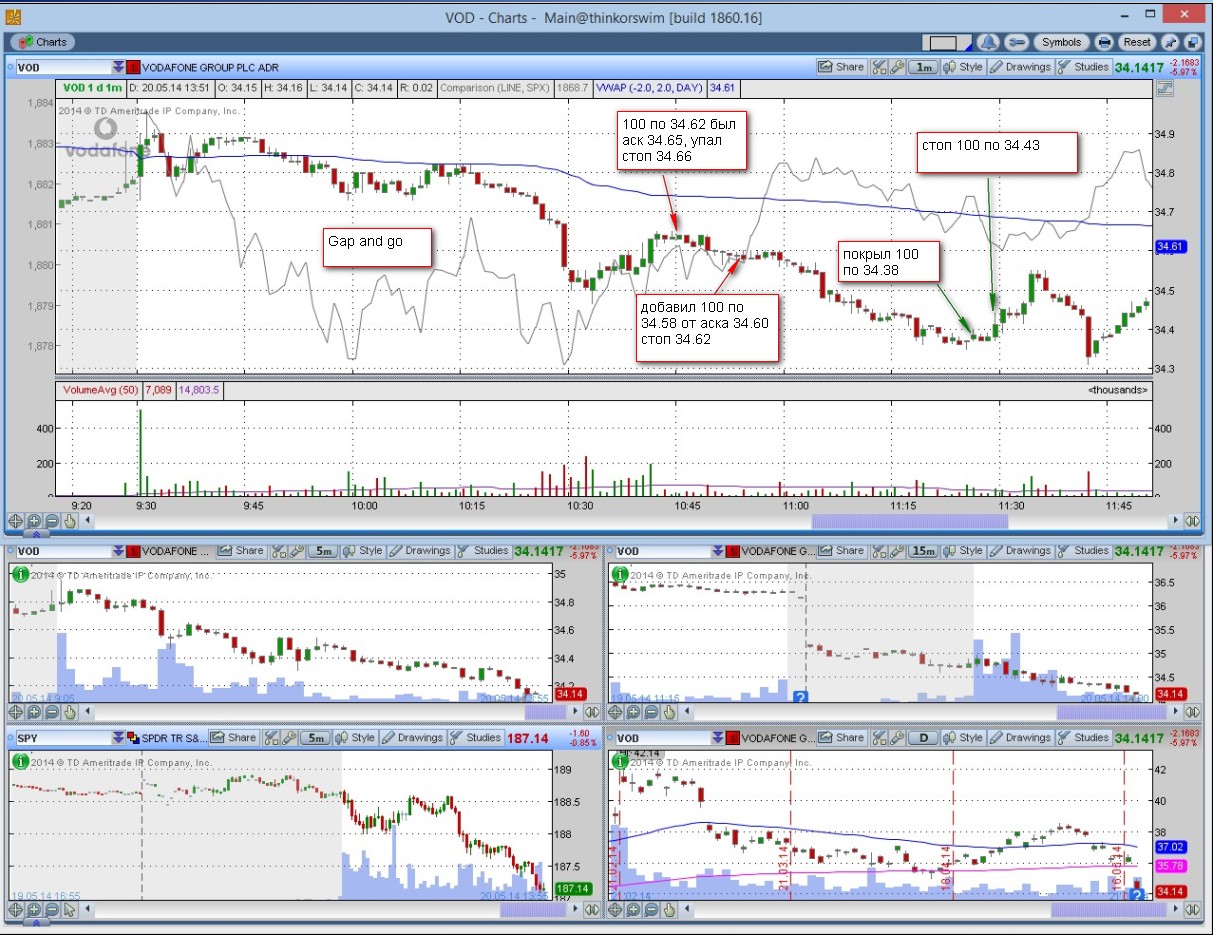
Task: Open chart settings wrench in main chart
Action: coord(898,67)
